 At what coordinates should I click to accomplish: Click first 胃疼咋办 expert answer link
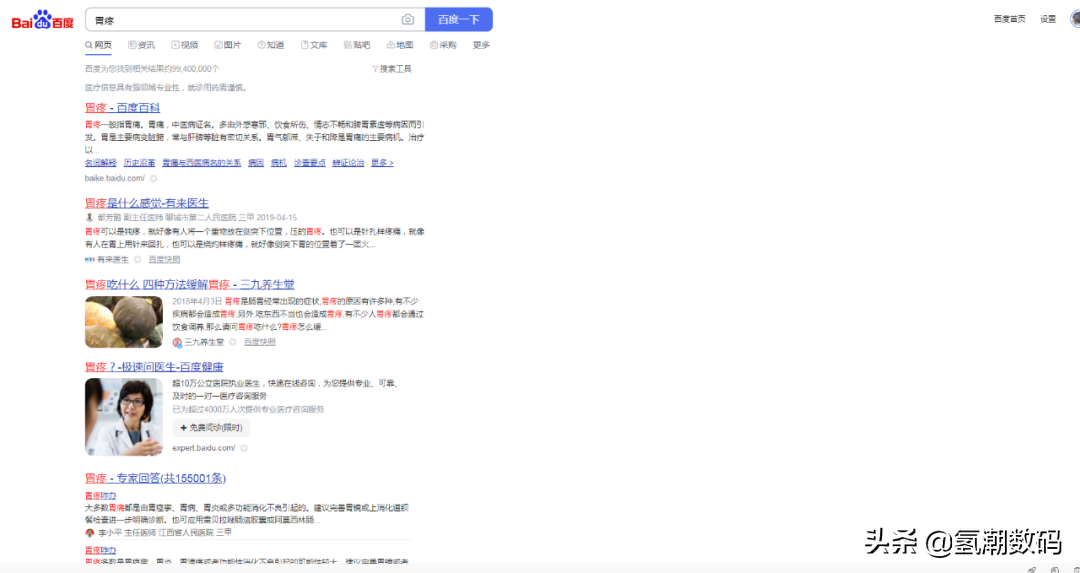tap(101, 496)
